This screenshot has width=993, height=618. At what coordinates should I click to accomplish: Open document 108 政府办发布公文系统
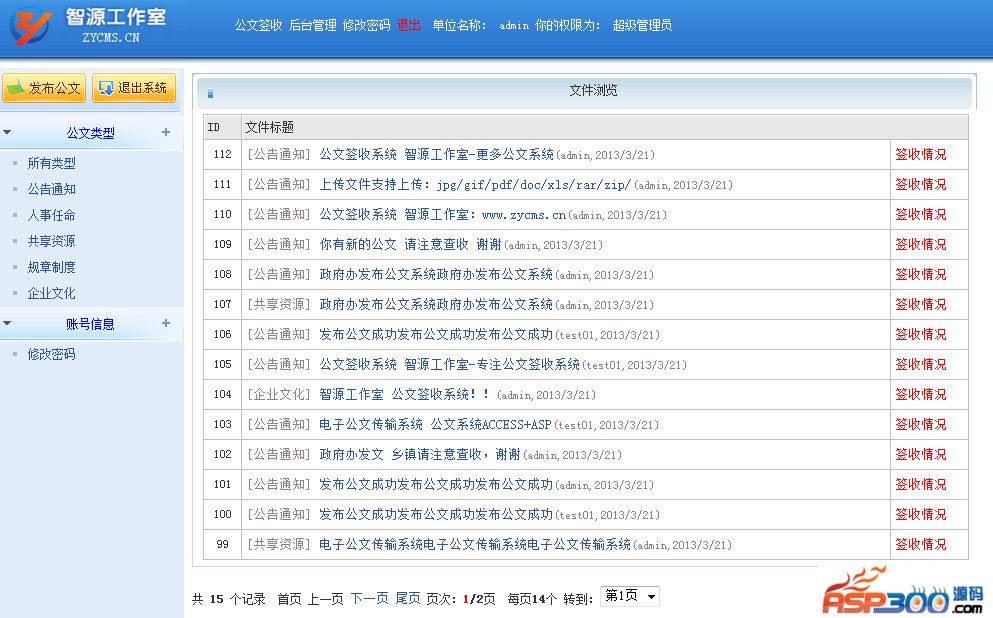[x=436, y=274]
